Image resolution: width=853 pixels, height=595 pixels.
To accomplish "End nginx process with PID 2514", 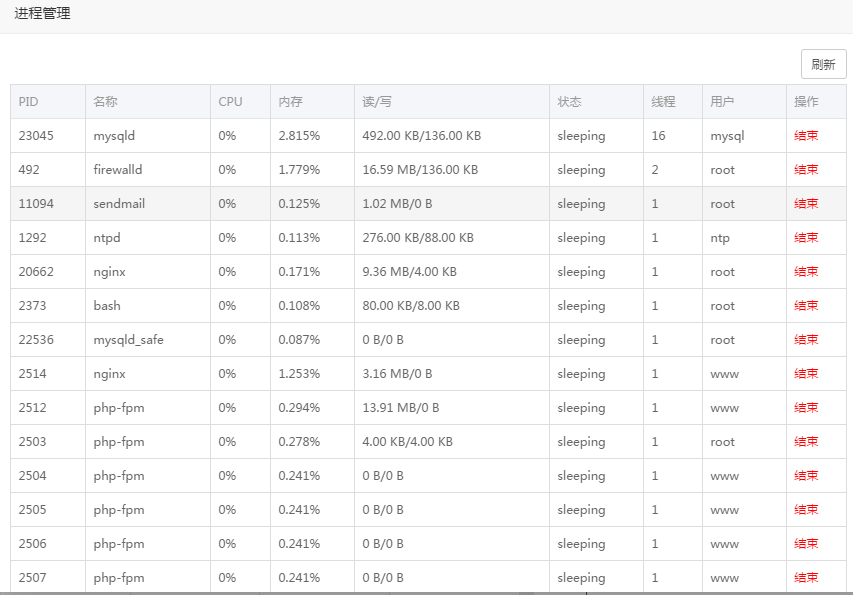I will coord(806,374).
